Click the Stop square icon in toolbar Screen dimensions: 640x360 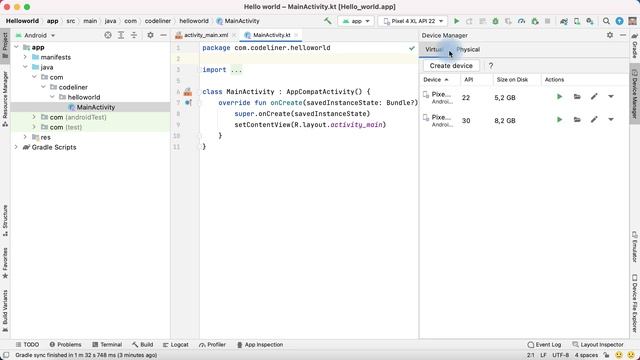(548, 21)
